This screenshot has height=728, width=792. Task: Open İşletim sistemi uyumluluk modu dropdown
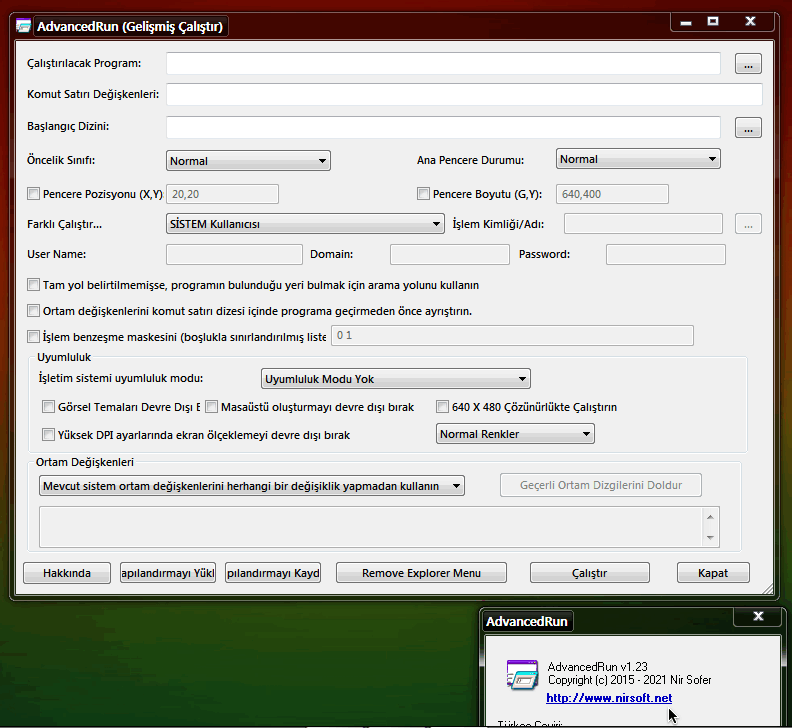(395, 378)
